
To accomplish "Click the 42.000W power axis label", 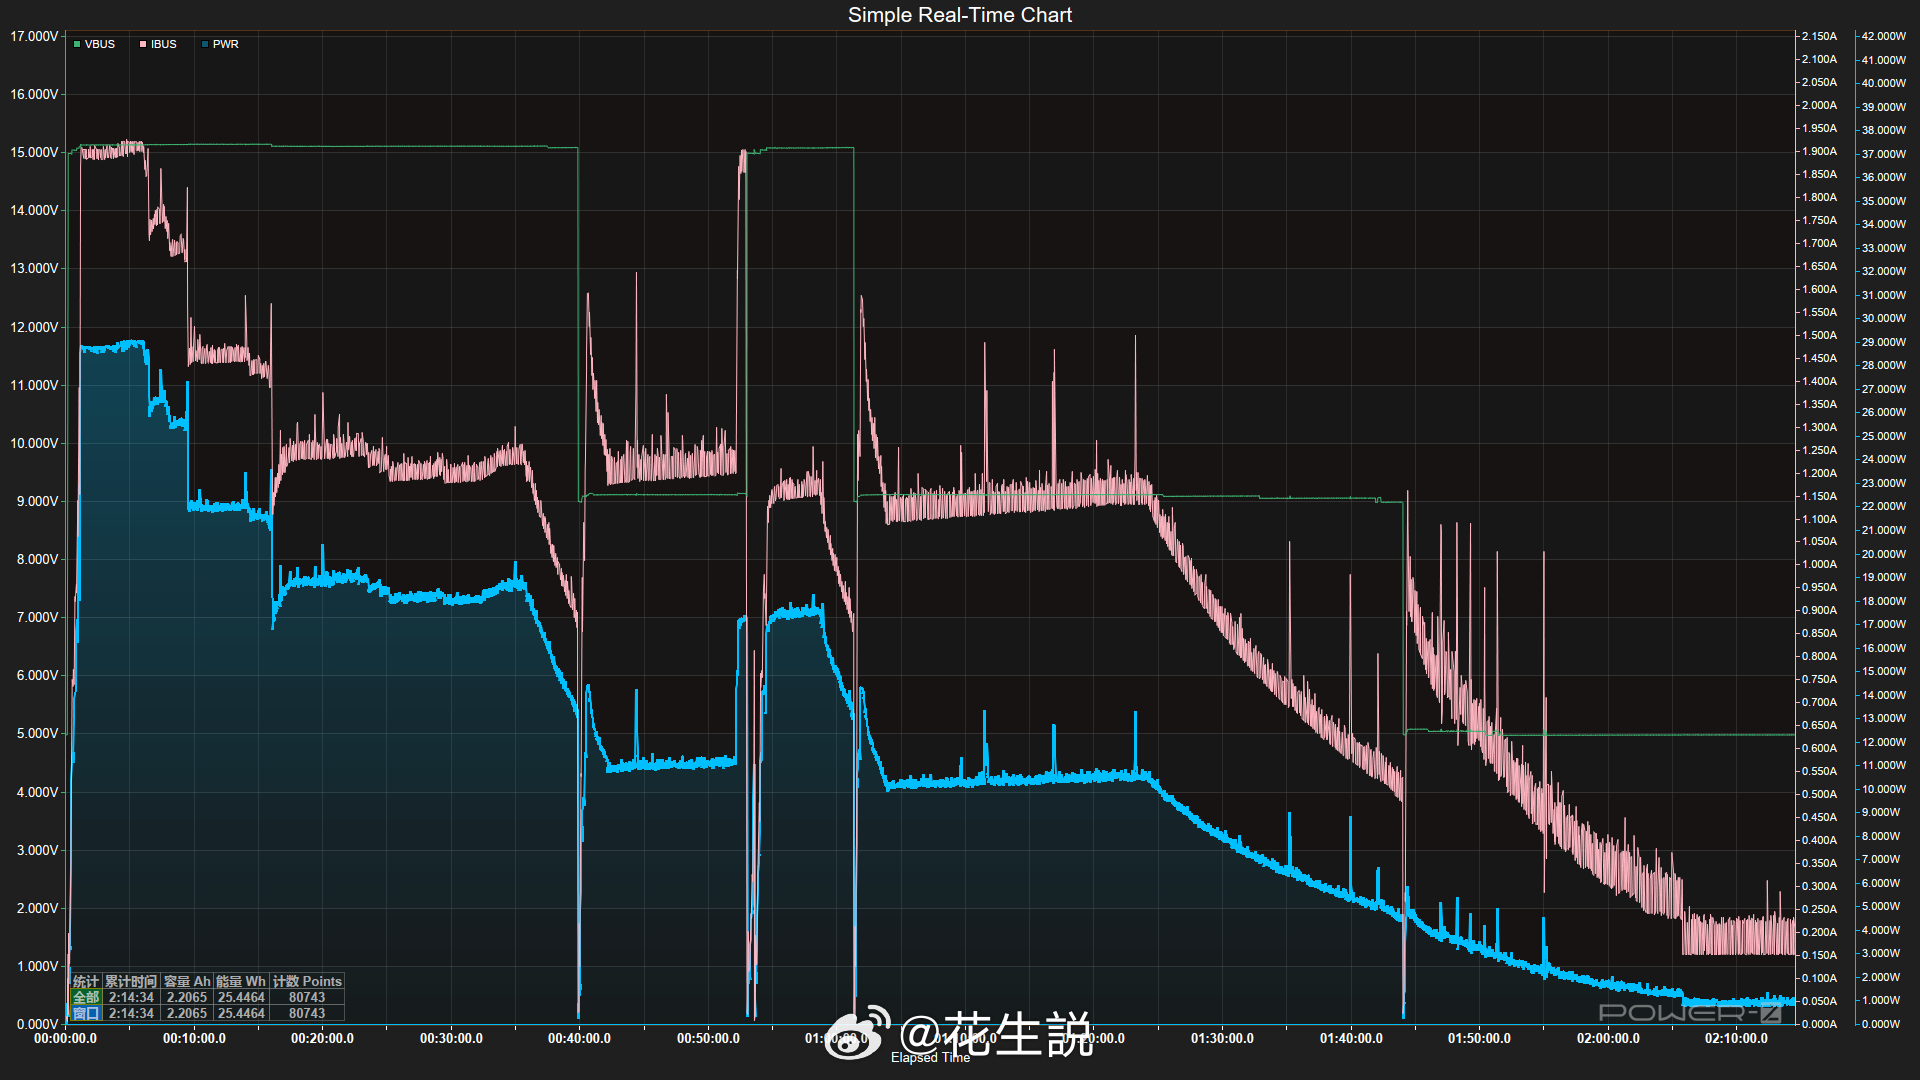I will click(x=1883, y=36).
